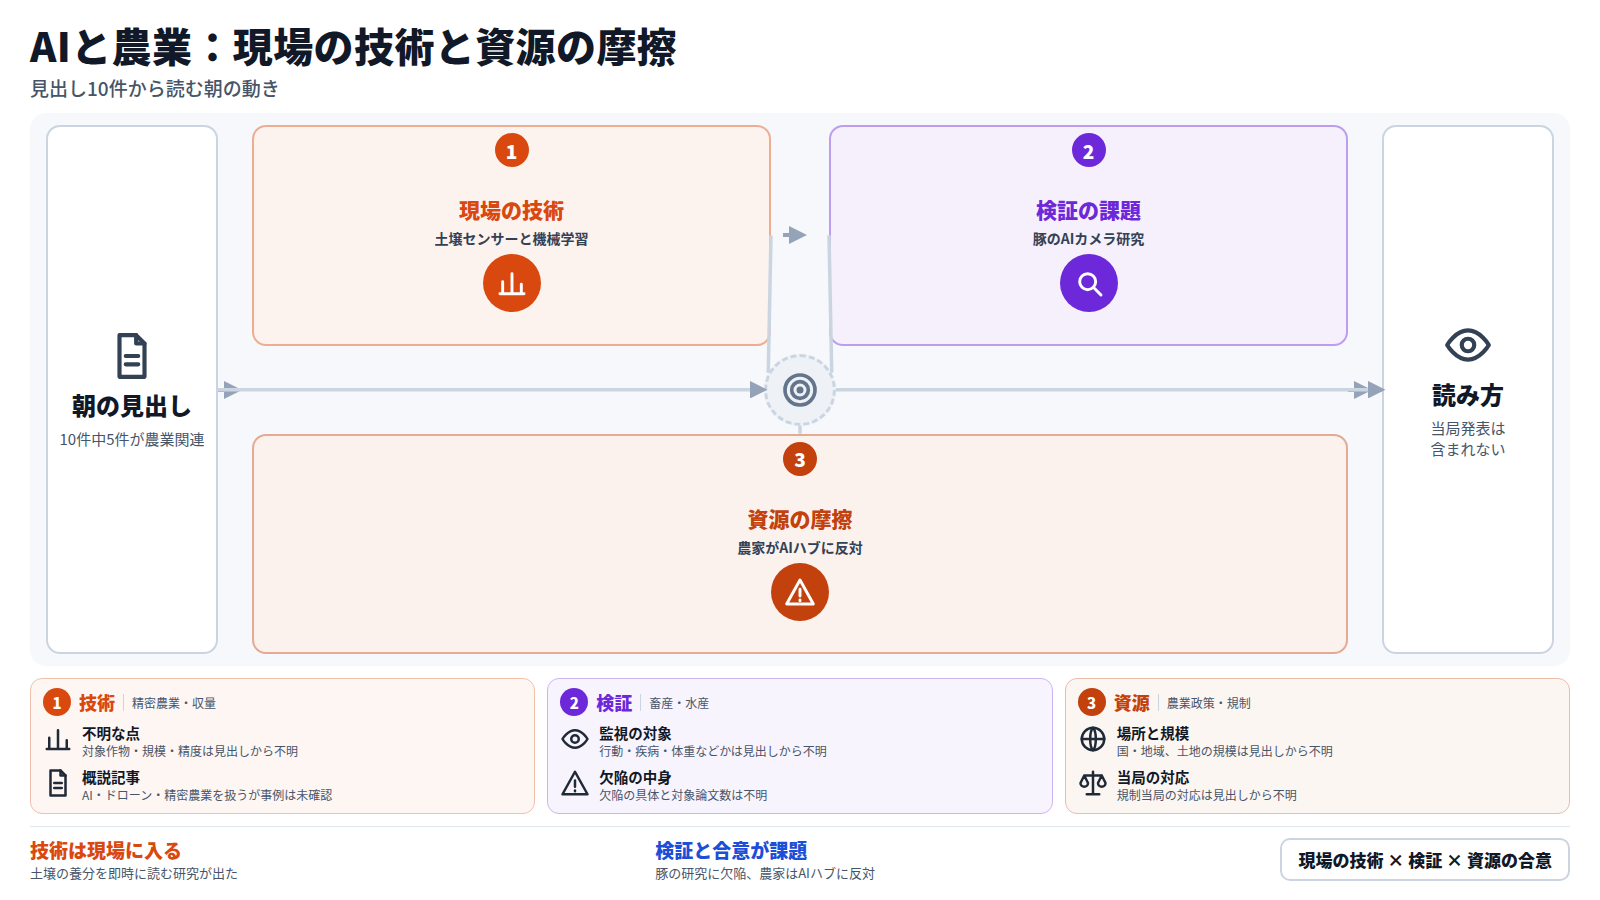Click the line 対象作物・規模・精度は見出しから不明
Image resolution: width=1600 pixels, height=900 pixels.
190,752
